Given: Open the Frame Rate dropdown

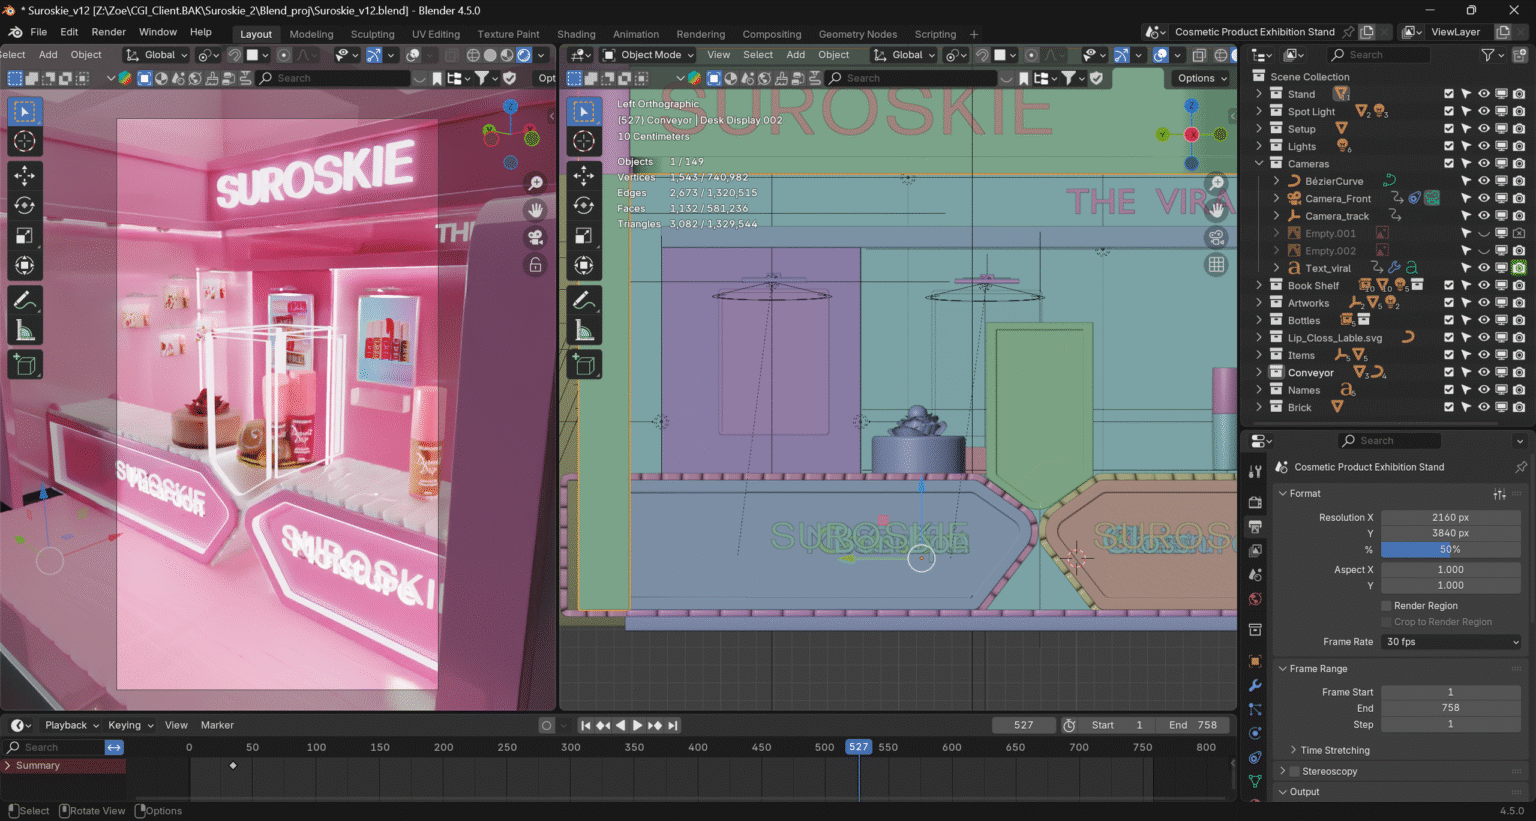Looking at the screenshot, I should [x=1450, y=642].
